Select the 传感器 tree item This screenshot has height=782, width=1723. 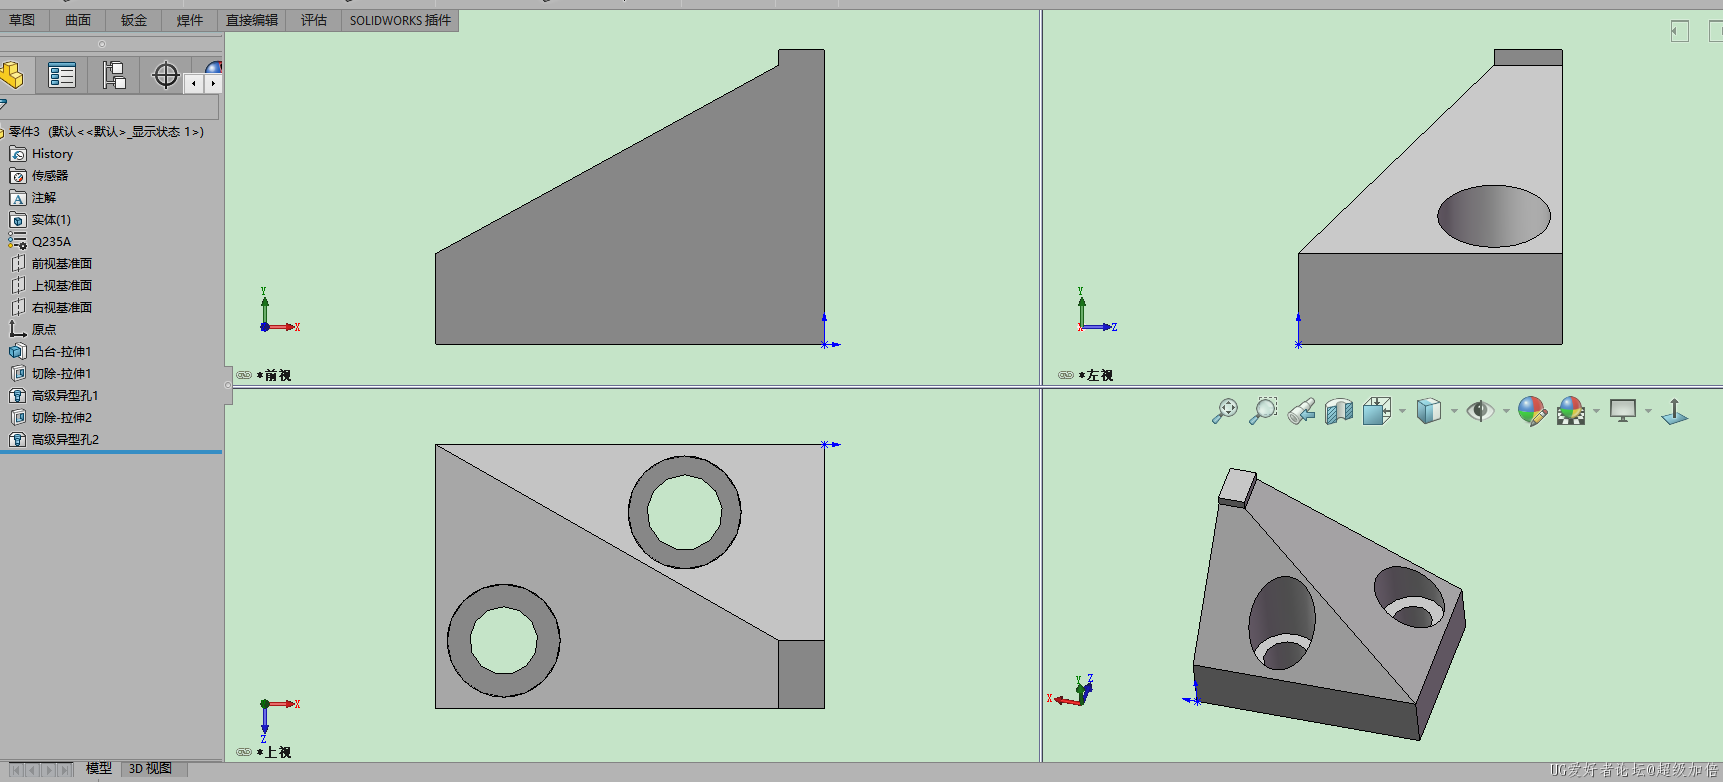click(39, 176)
